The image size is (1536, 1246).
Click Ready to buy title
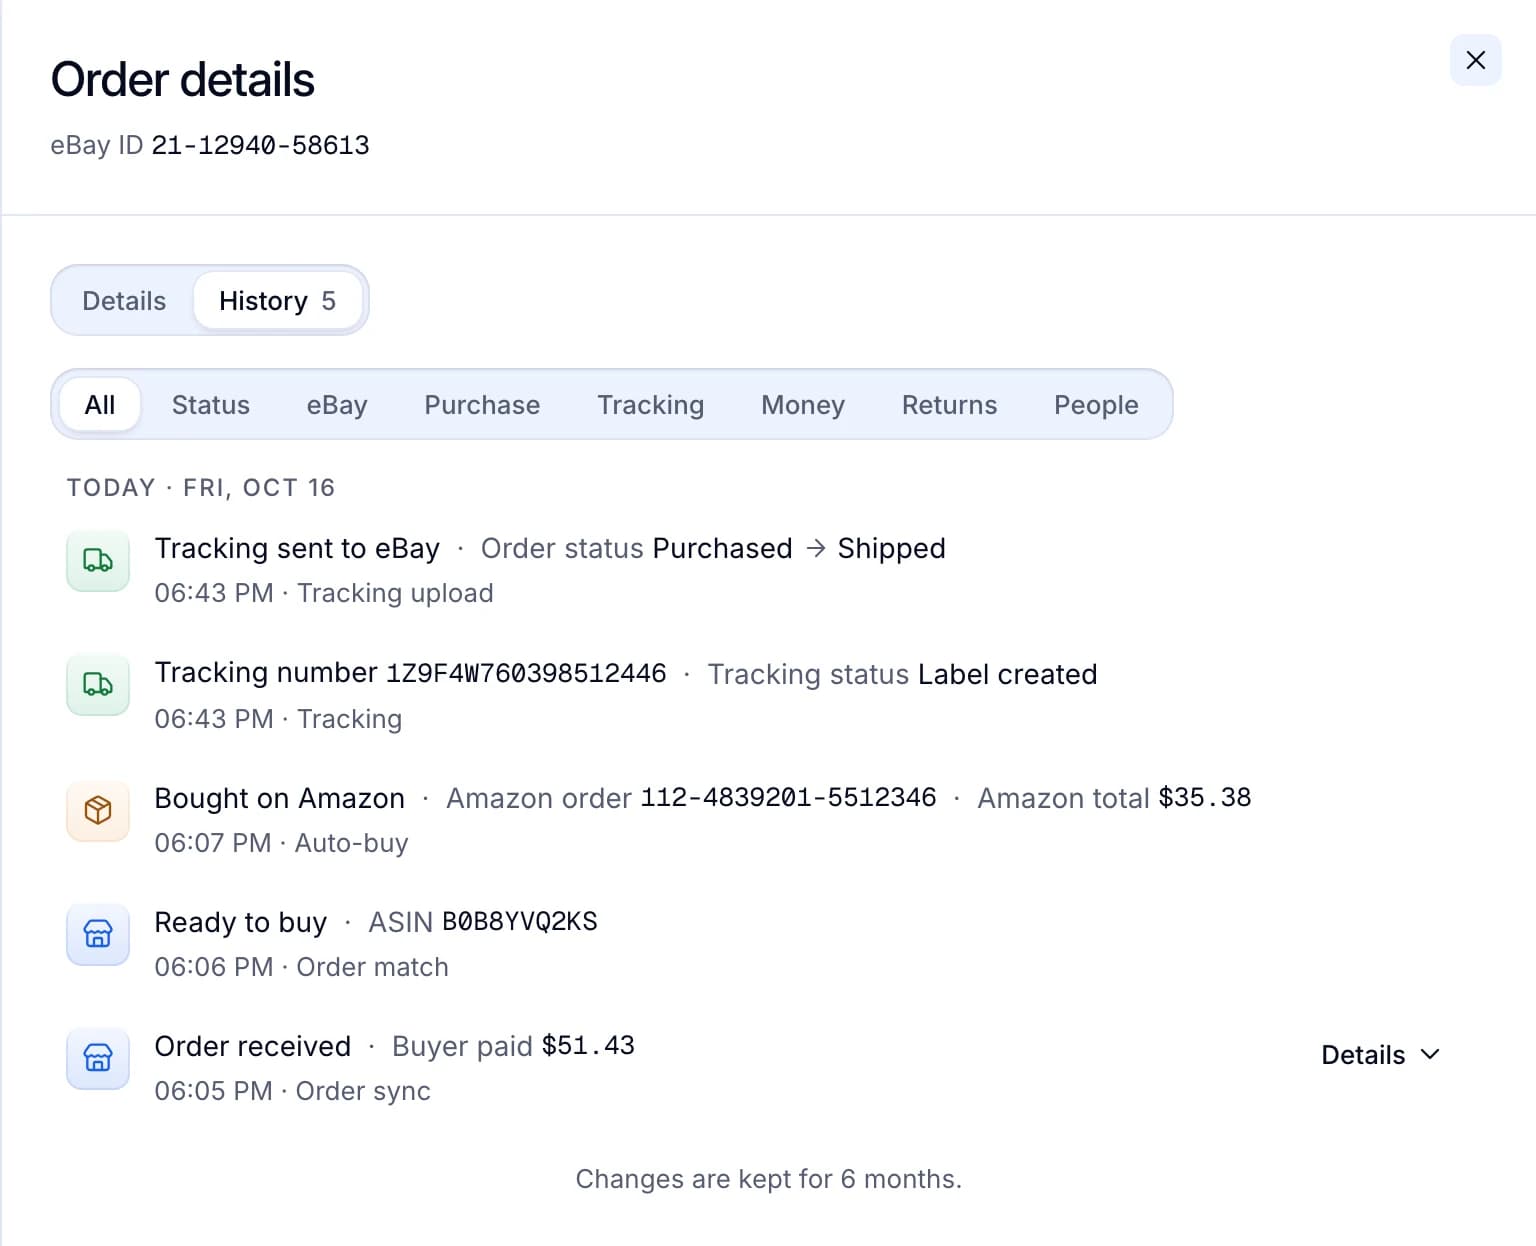click(x=241, y=922)
